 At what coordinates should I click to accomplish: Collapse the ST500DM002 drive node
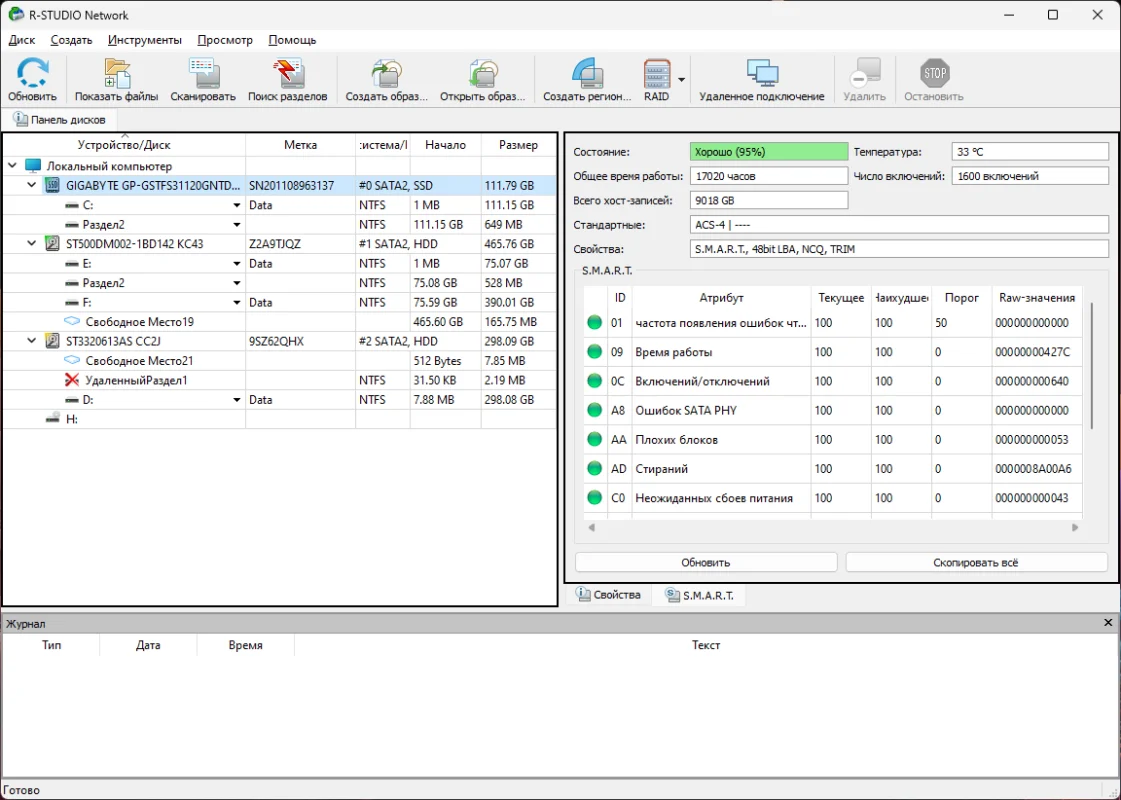30,243
